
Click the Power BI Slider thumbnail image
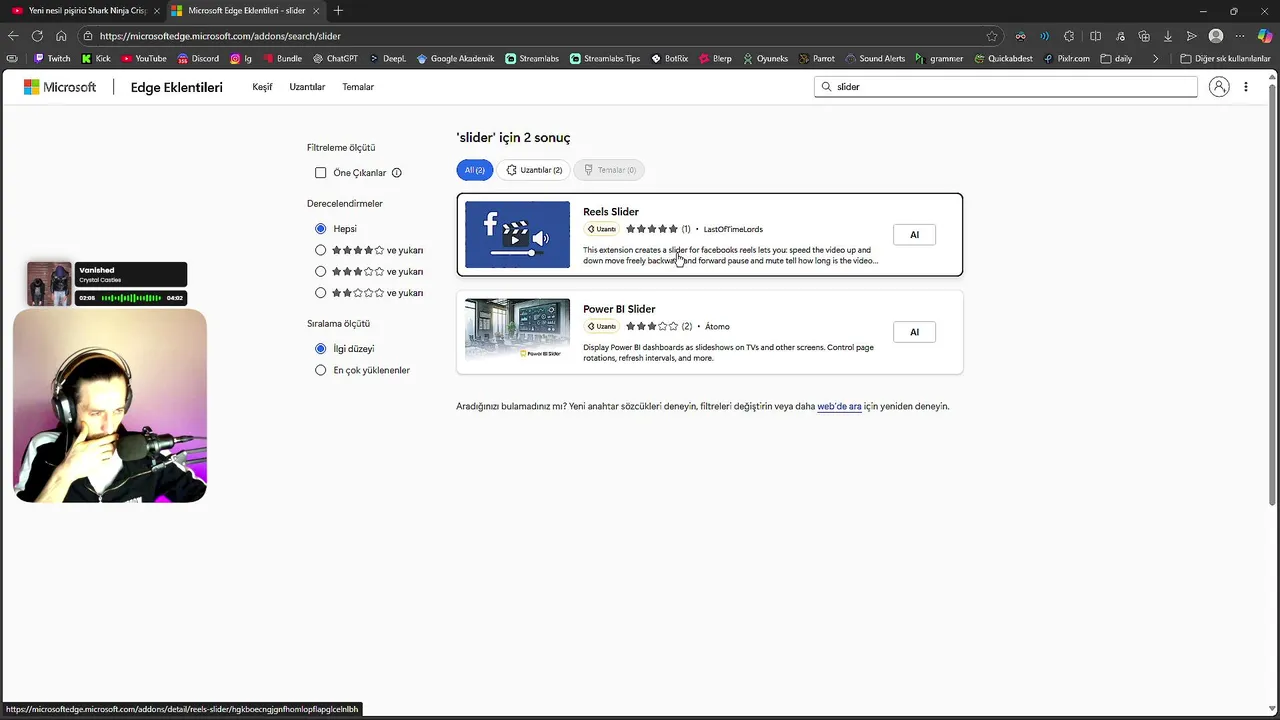pyautogui.click(x=517, y=329)
